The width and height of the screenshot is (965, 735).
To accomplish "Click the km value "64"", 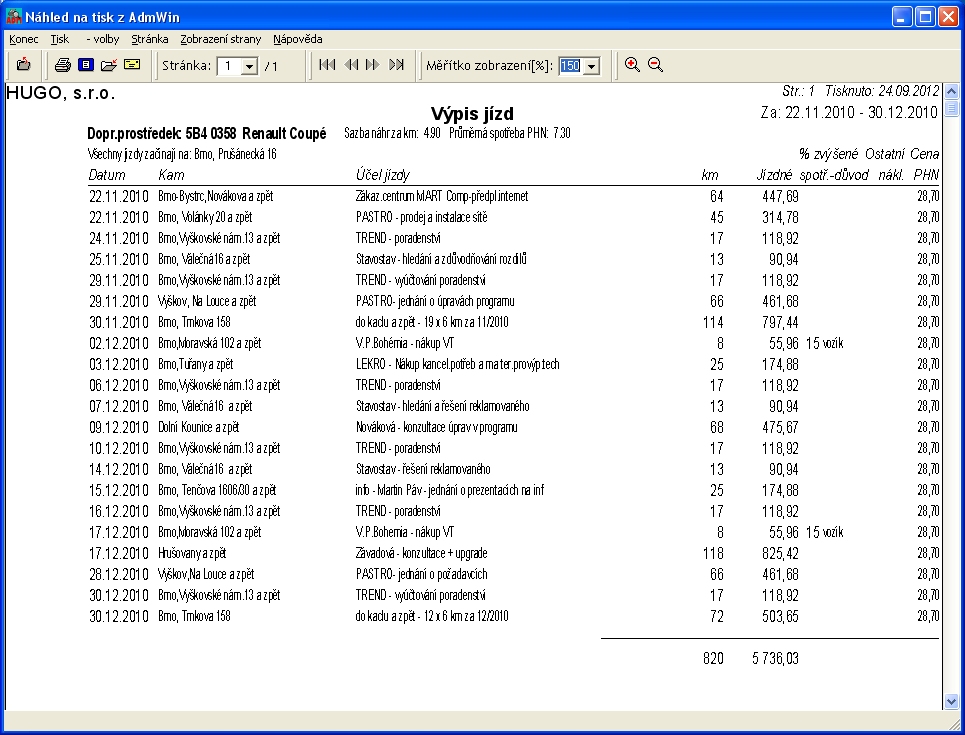I will tap(716, 196).
